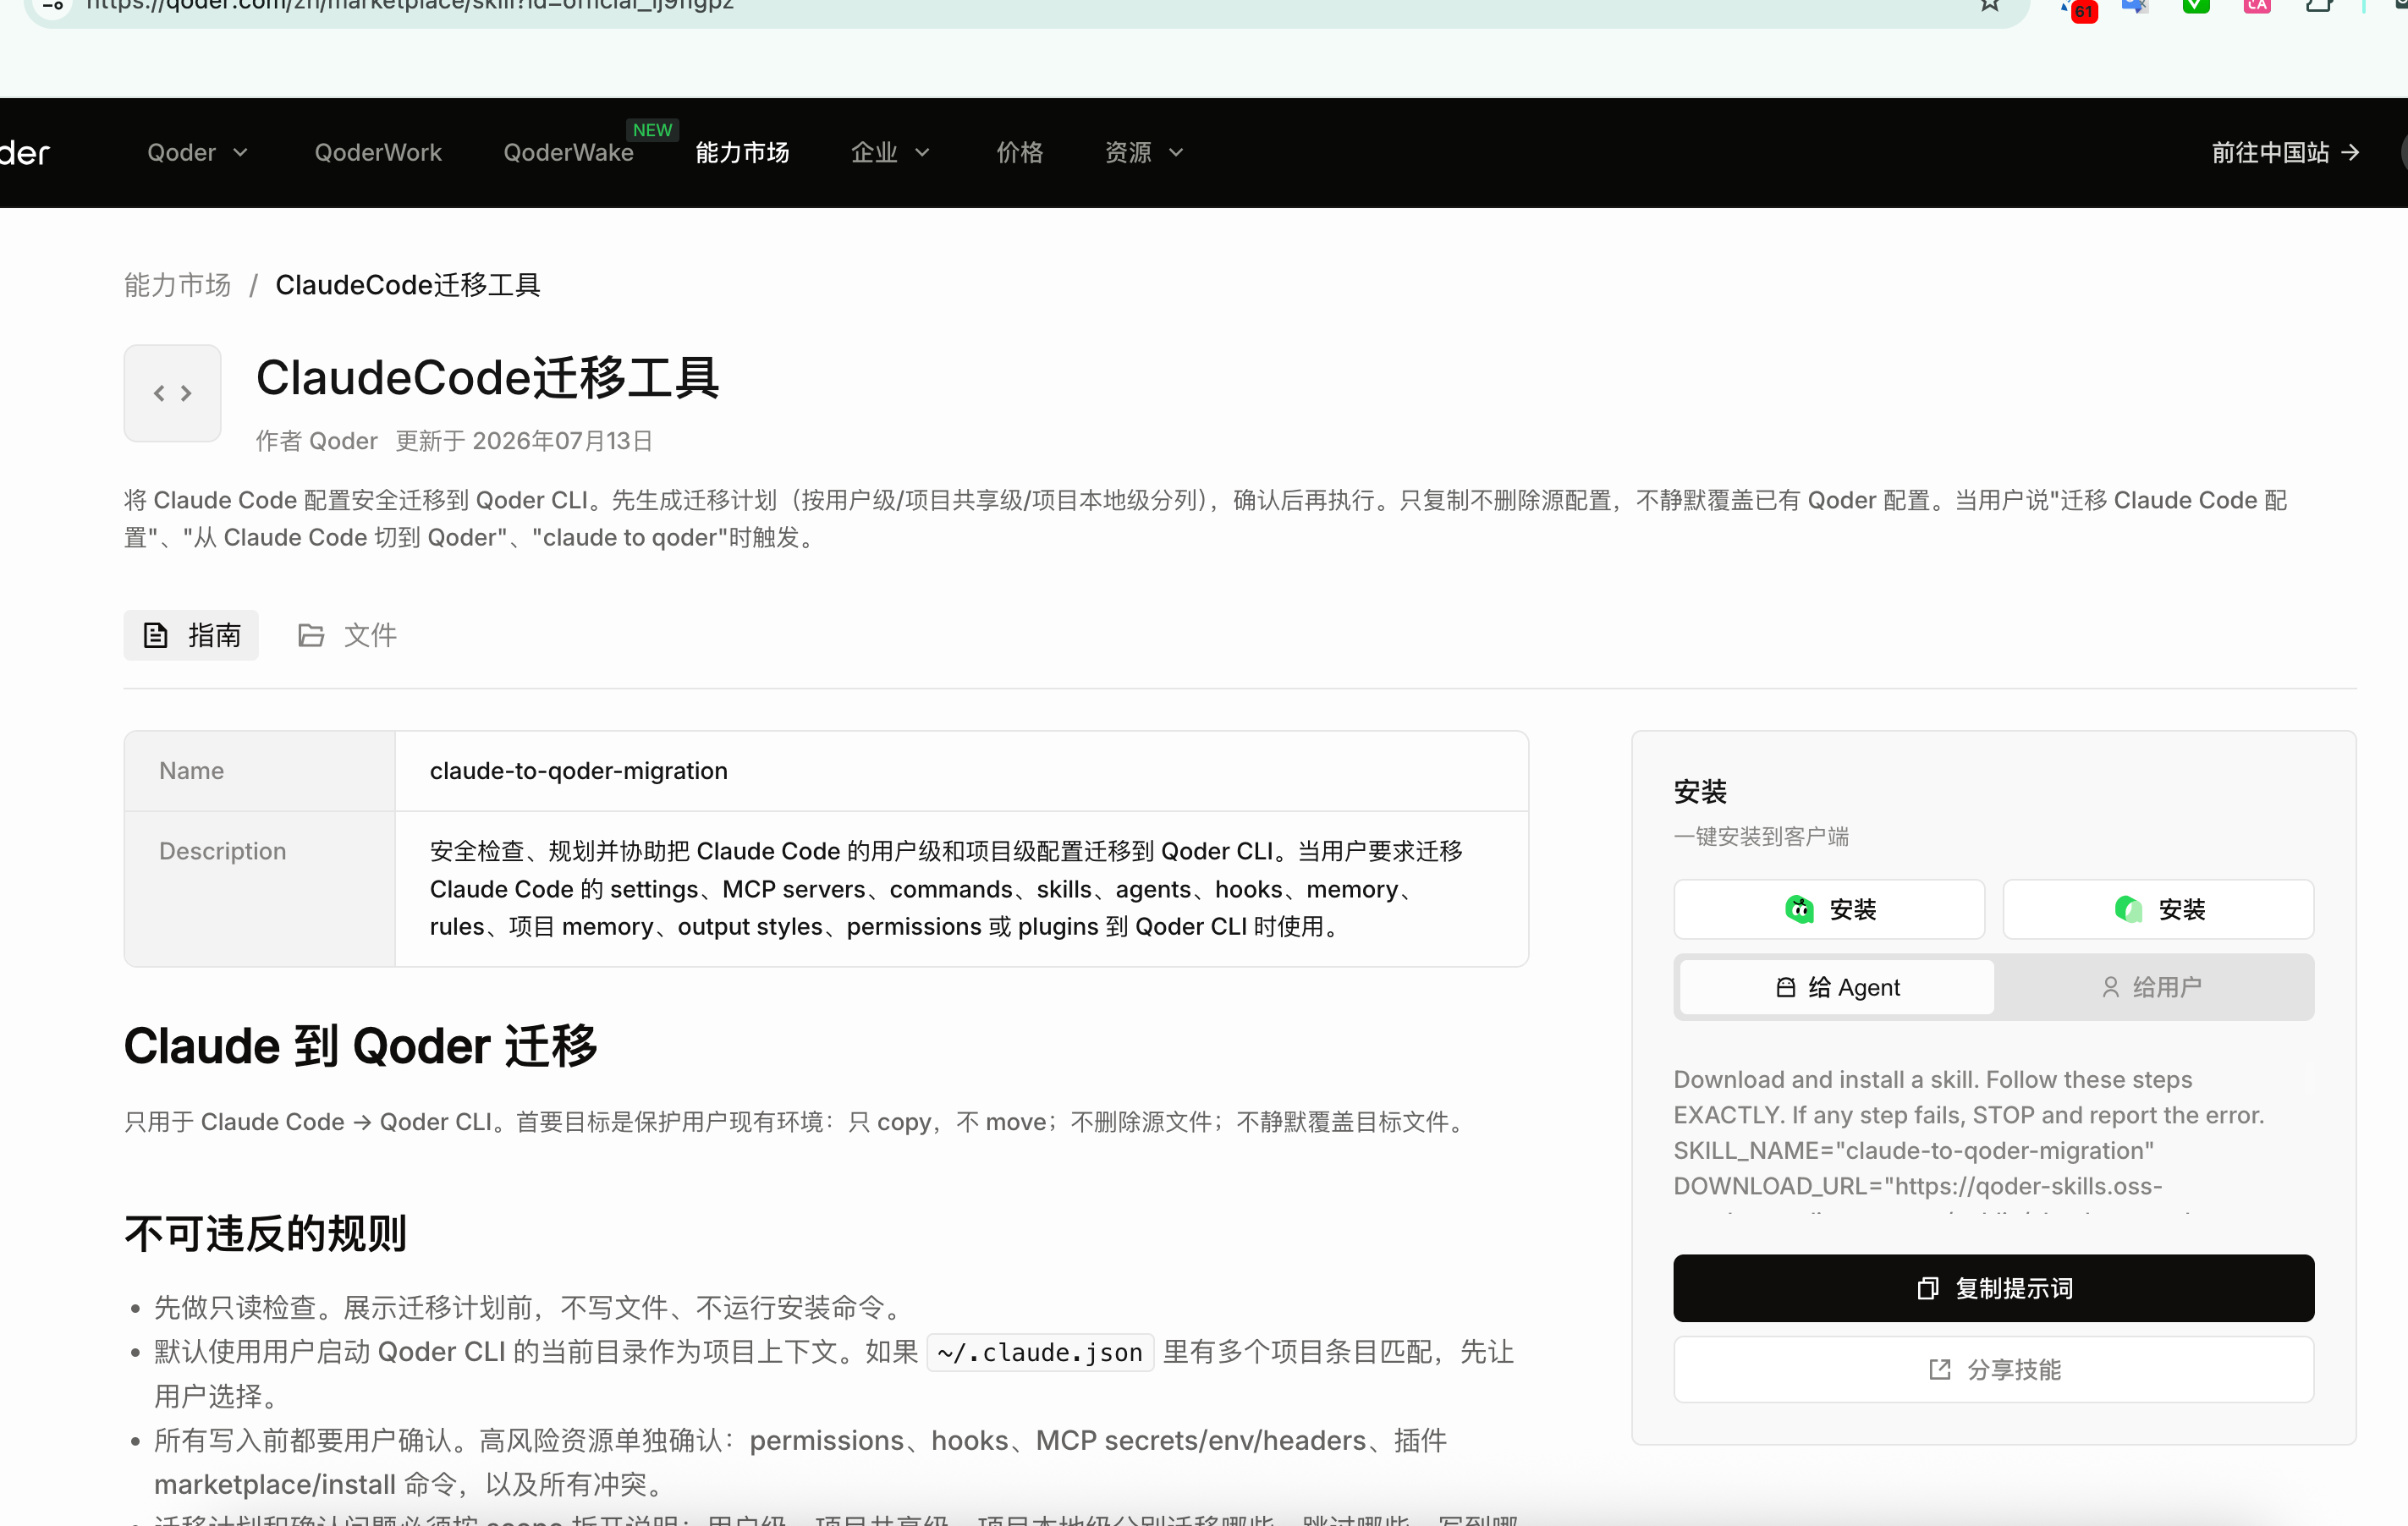
Task: Click the 复制提示词 button
Action: tap(1994, 1288)
